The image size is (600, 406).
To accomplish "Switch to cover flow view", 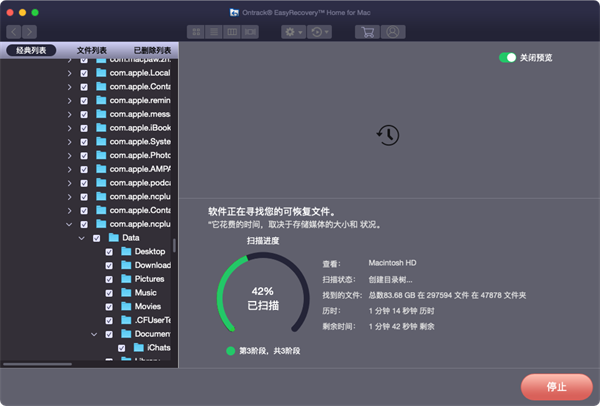I will pos(250,32).
